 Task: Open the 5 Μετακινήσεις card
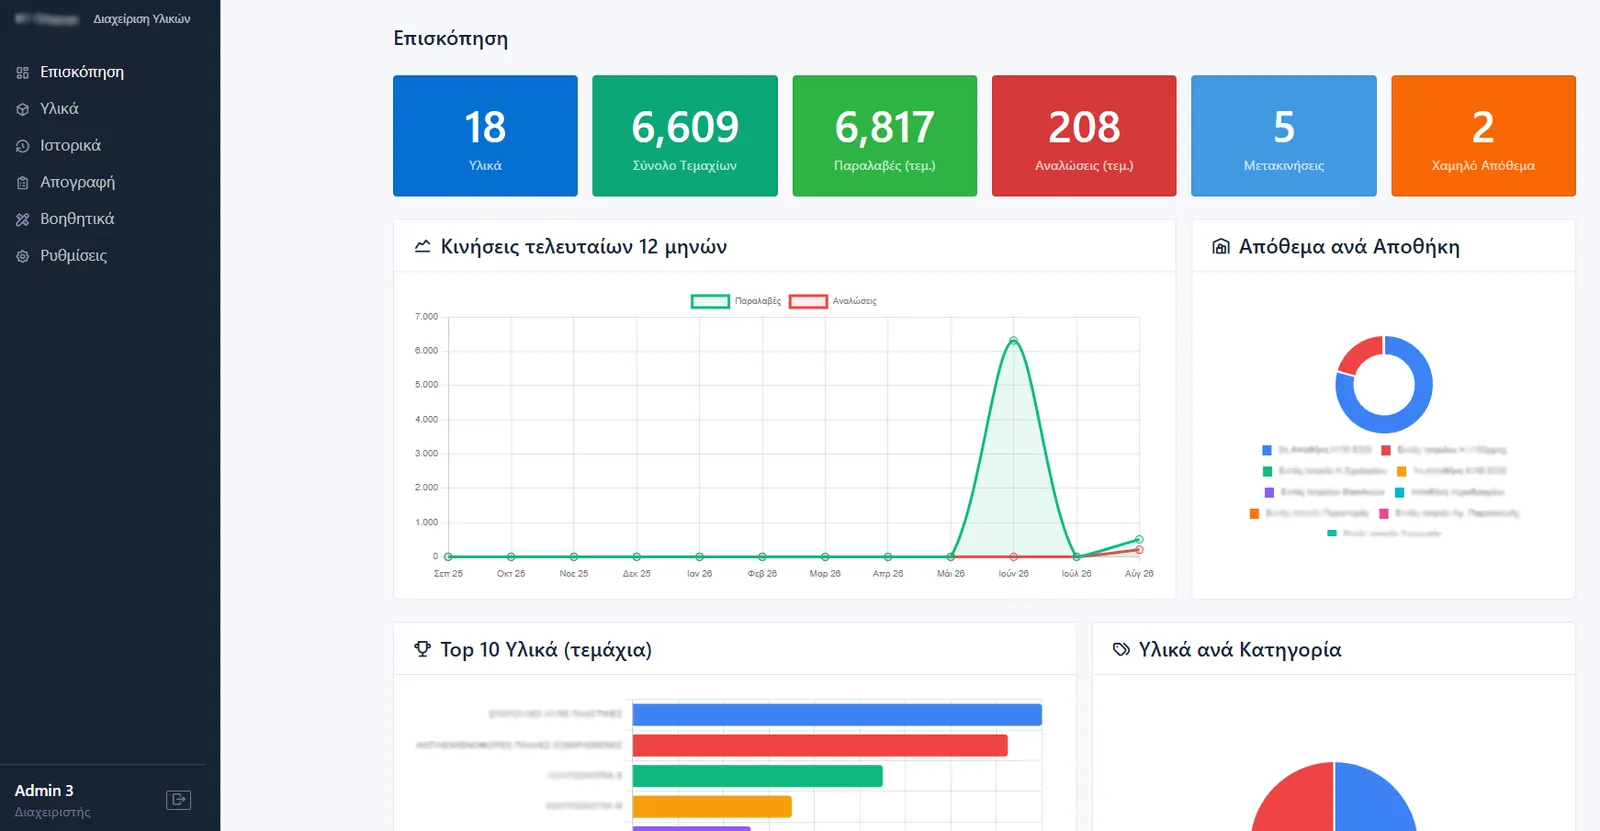[1284, 136]
